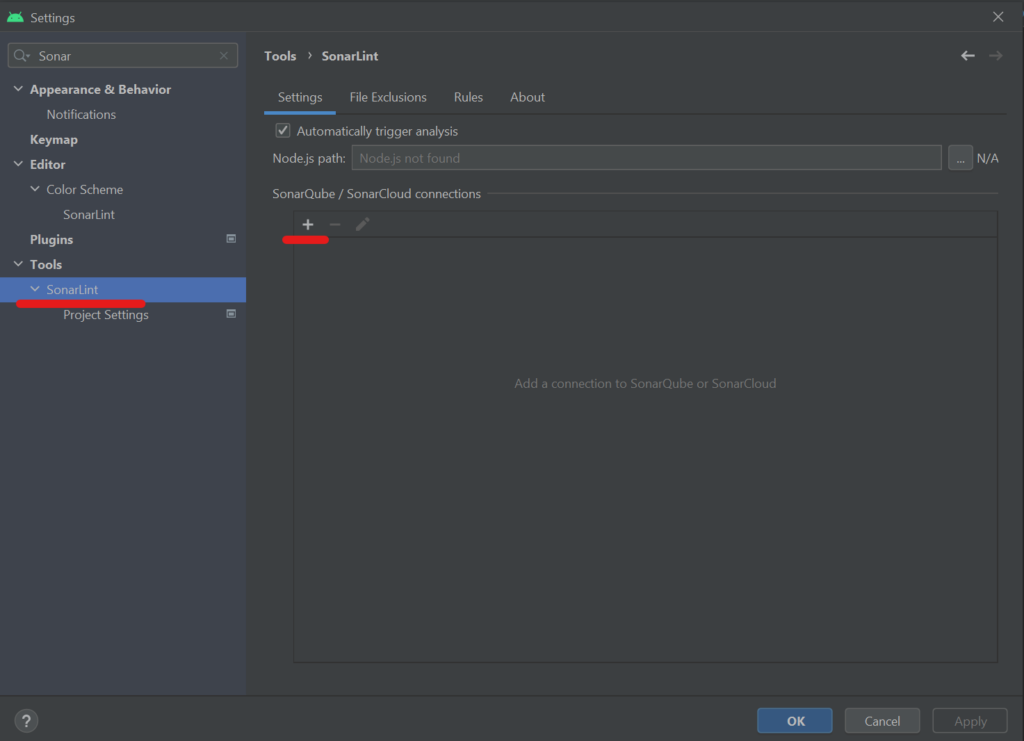Collapse the Color Scheme tree node
This screenshot has height=741, width=1024.
pos(35,189)
